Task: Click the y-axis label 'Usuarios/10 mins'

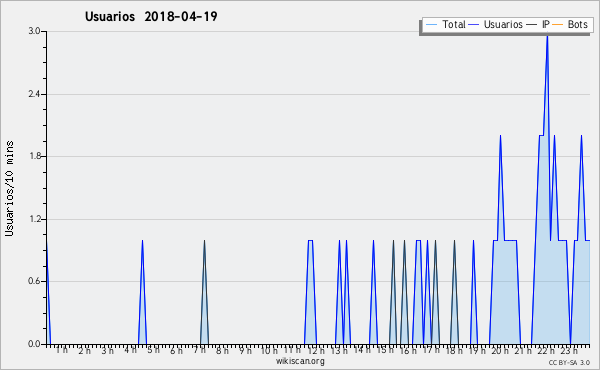Action: pyautogui.click(x=9, y=188)
